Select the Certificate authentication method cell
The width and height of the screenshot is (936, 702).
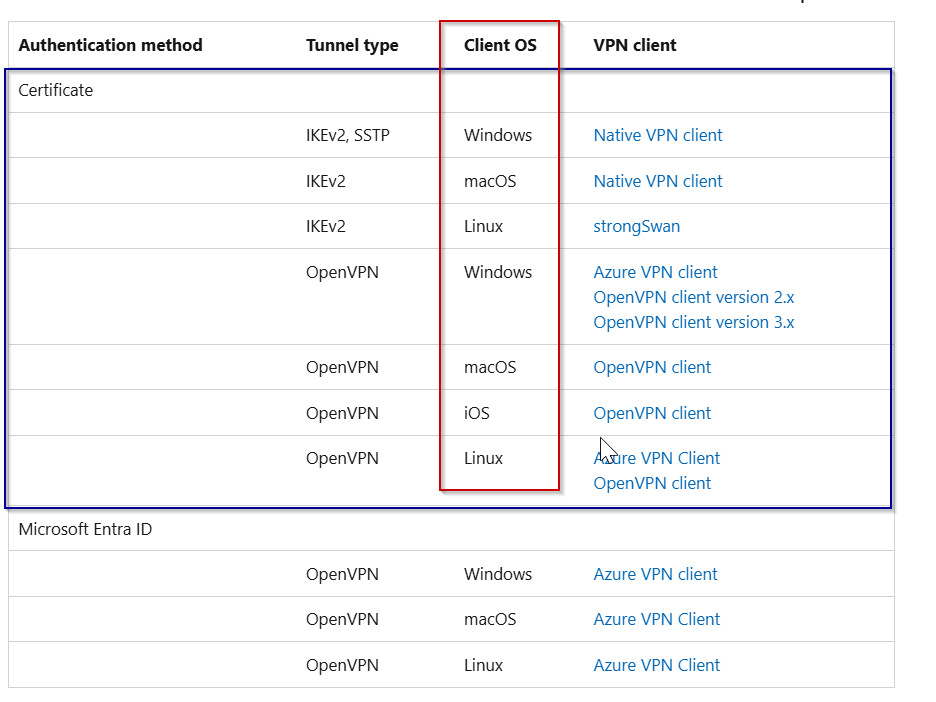56,90
